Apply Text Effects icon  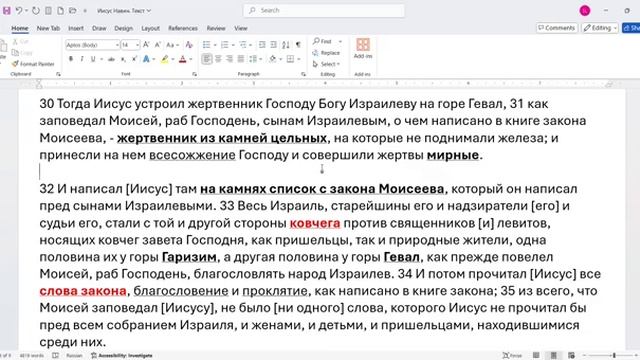[146, 59]
